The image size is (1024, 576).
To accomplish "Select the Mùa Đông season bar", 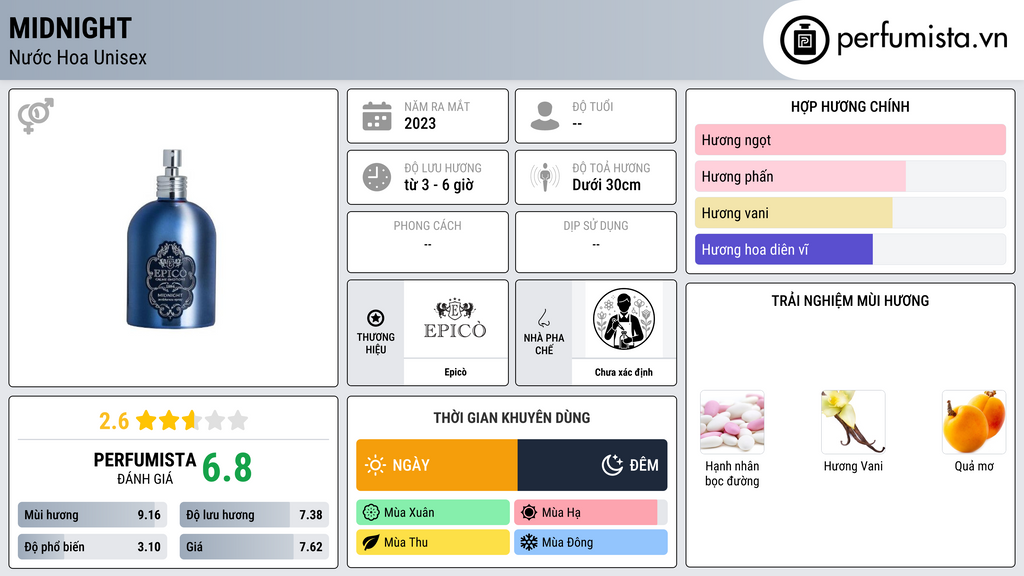I will point(591,542).
